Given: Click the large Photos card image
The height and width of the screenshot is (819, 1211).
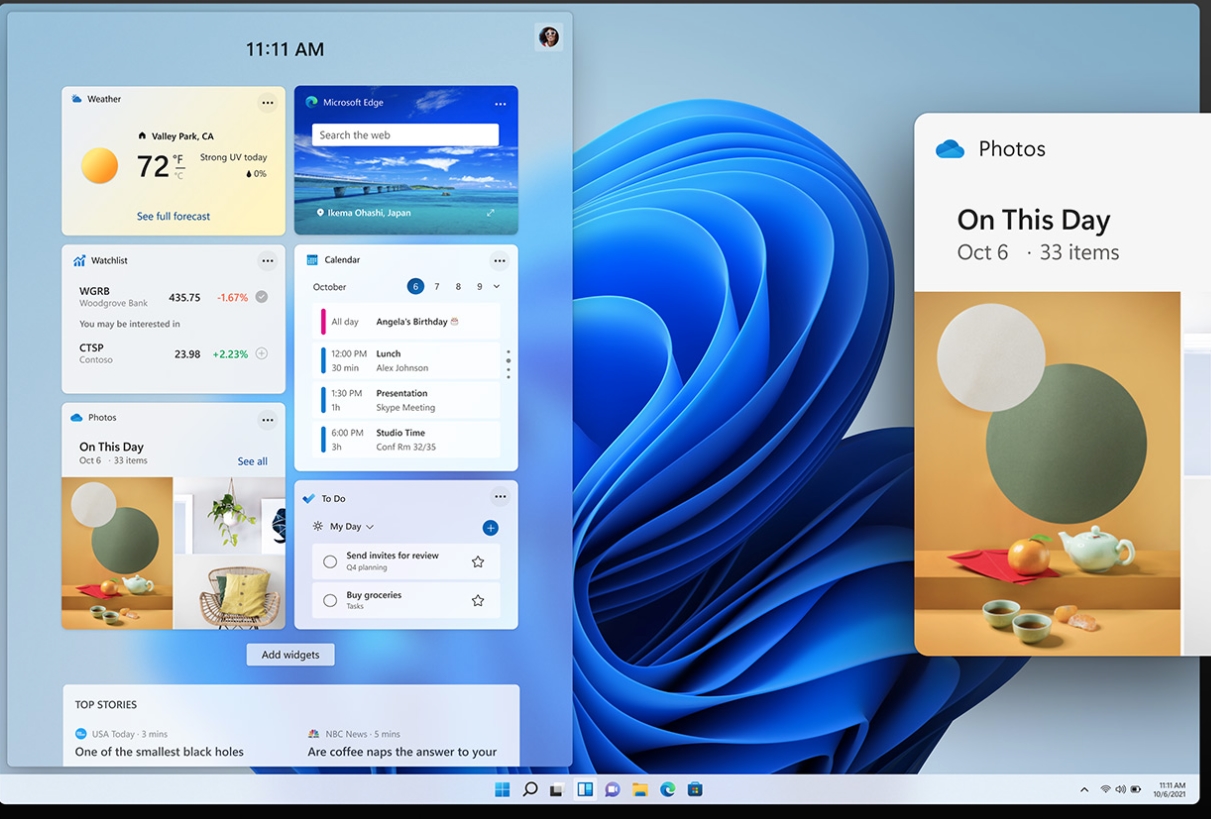Looking at the screenshot, I should pos(1047,474).
